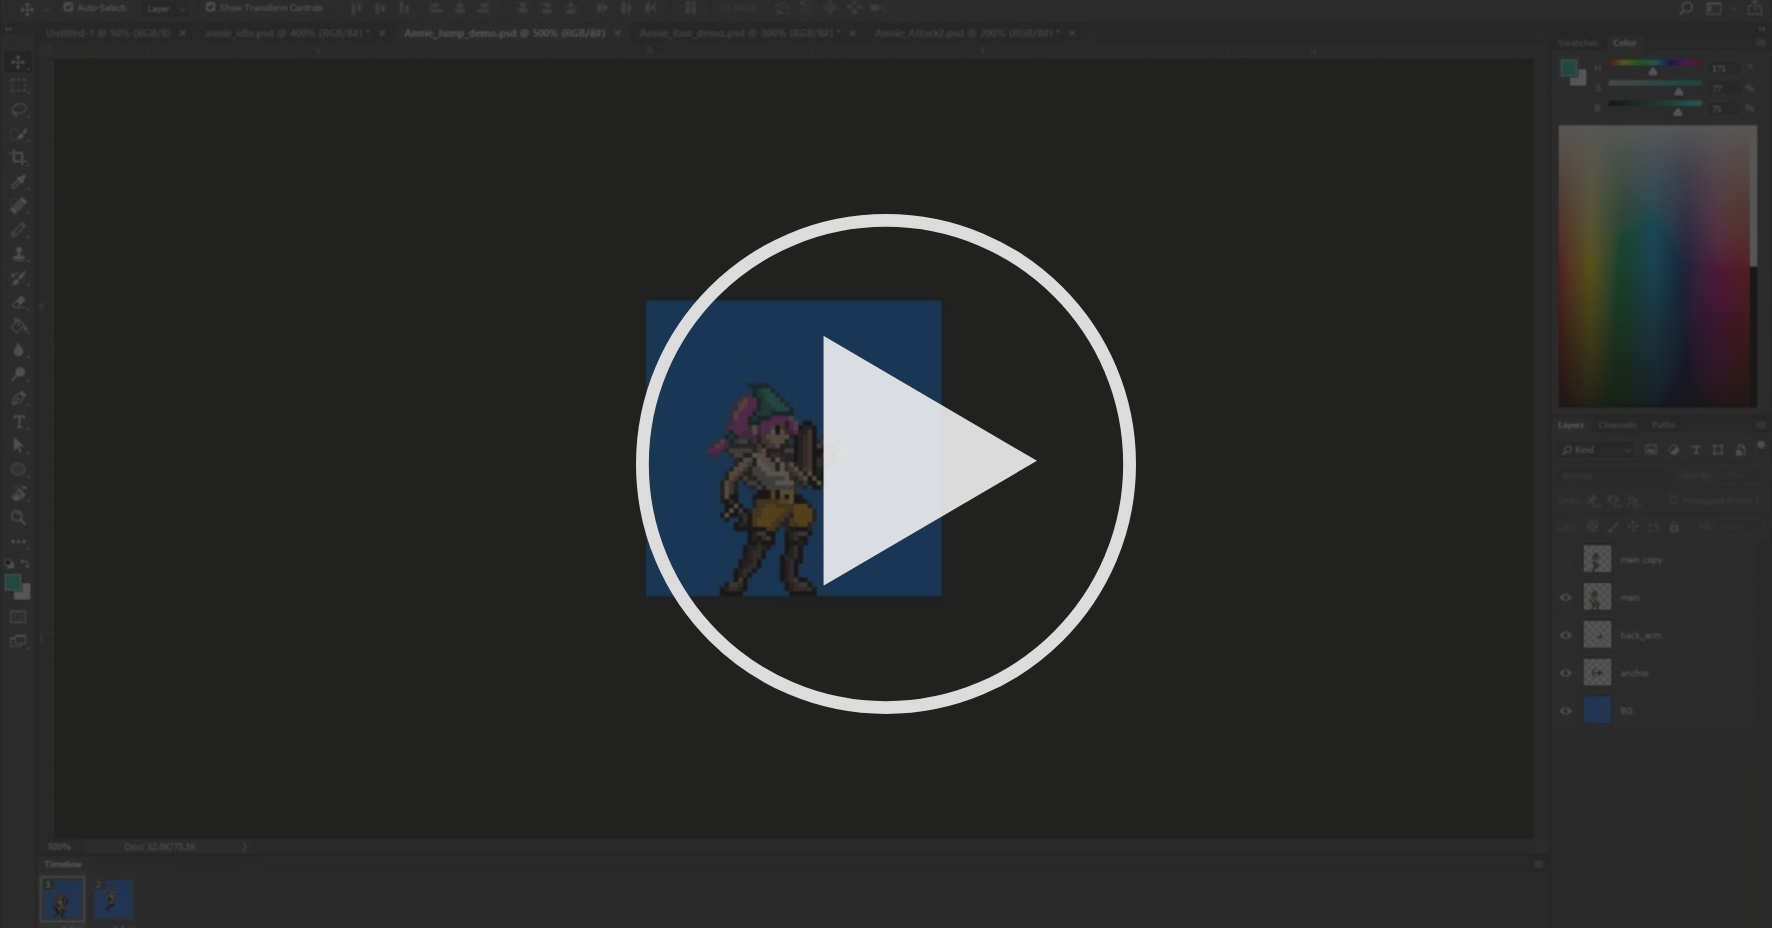Toggle the Propagate Frame 1 checkbox

coord(1673,500)
